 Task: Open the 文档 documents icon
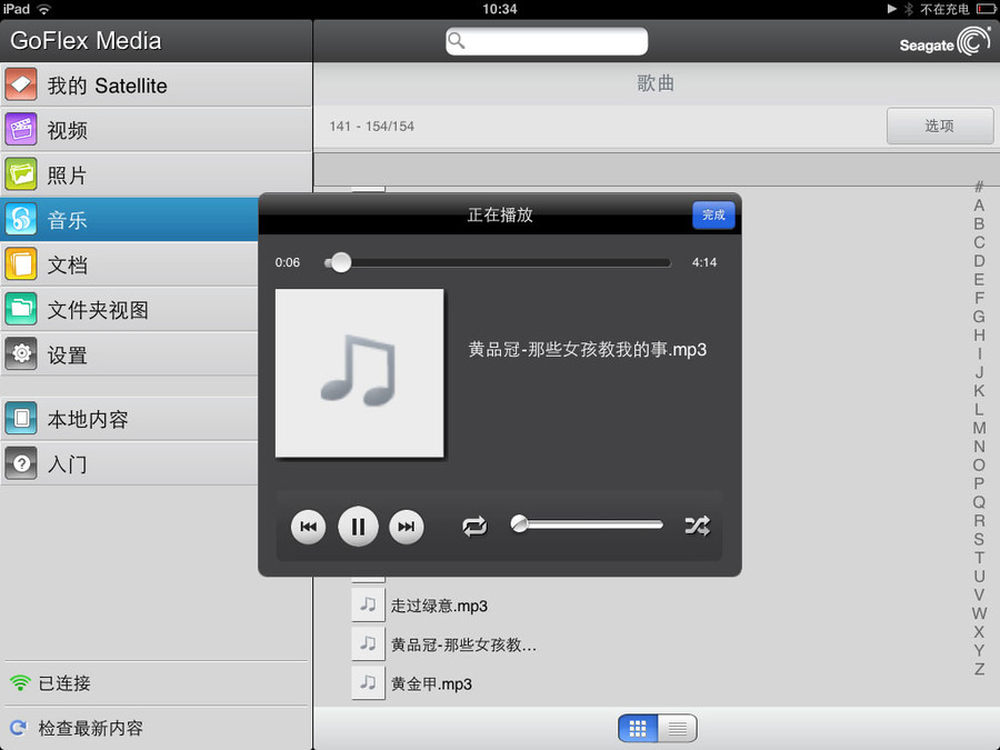coord(21,265)
